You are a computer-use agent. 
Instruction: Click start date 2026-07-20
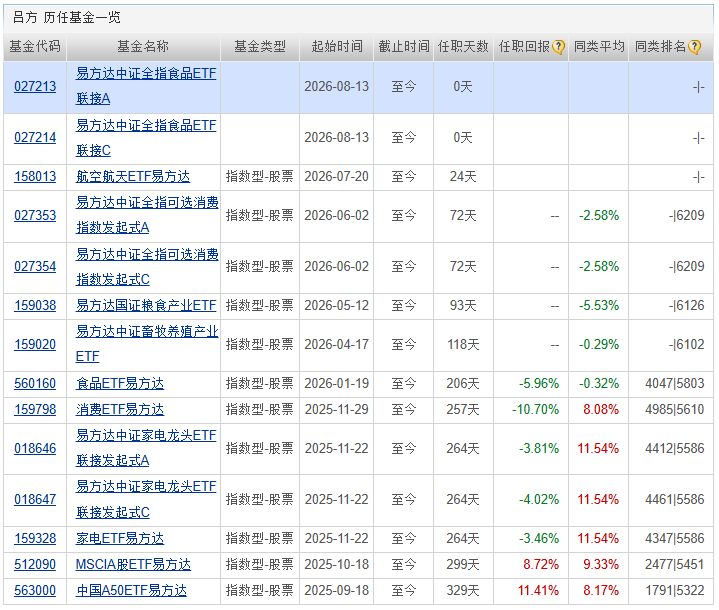[337, 177]
